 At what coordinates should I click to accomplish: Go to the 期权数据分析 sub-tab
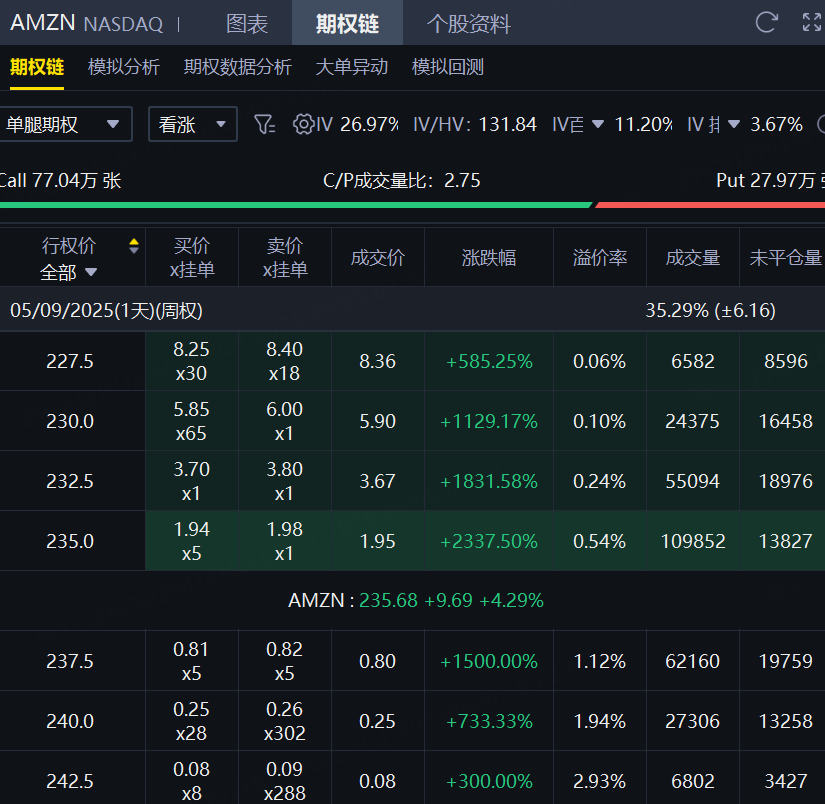(x=238, y=67)
